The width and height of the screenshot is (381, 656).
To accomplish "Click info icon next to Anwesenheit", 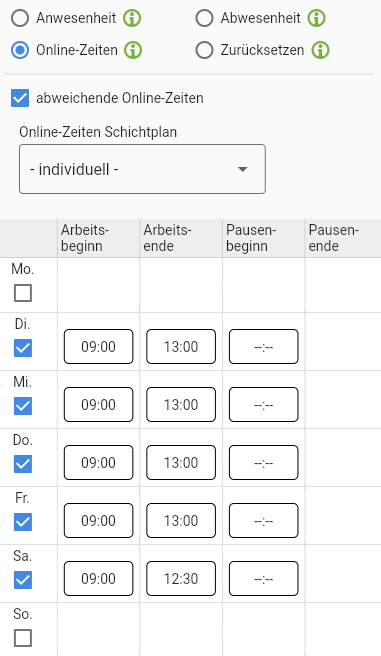I will click(132, 18).
